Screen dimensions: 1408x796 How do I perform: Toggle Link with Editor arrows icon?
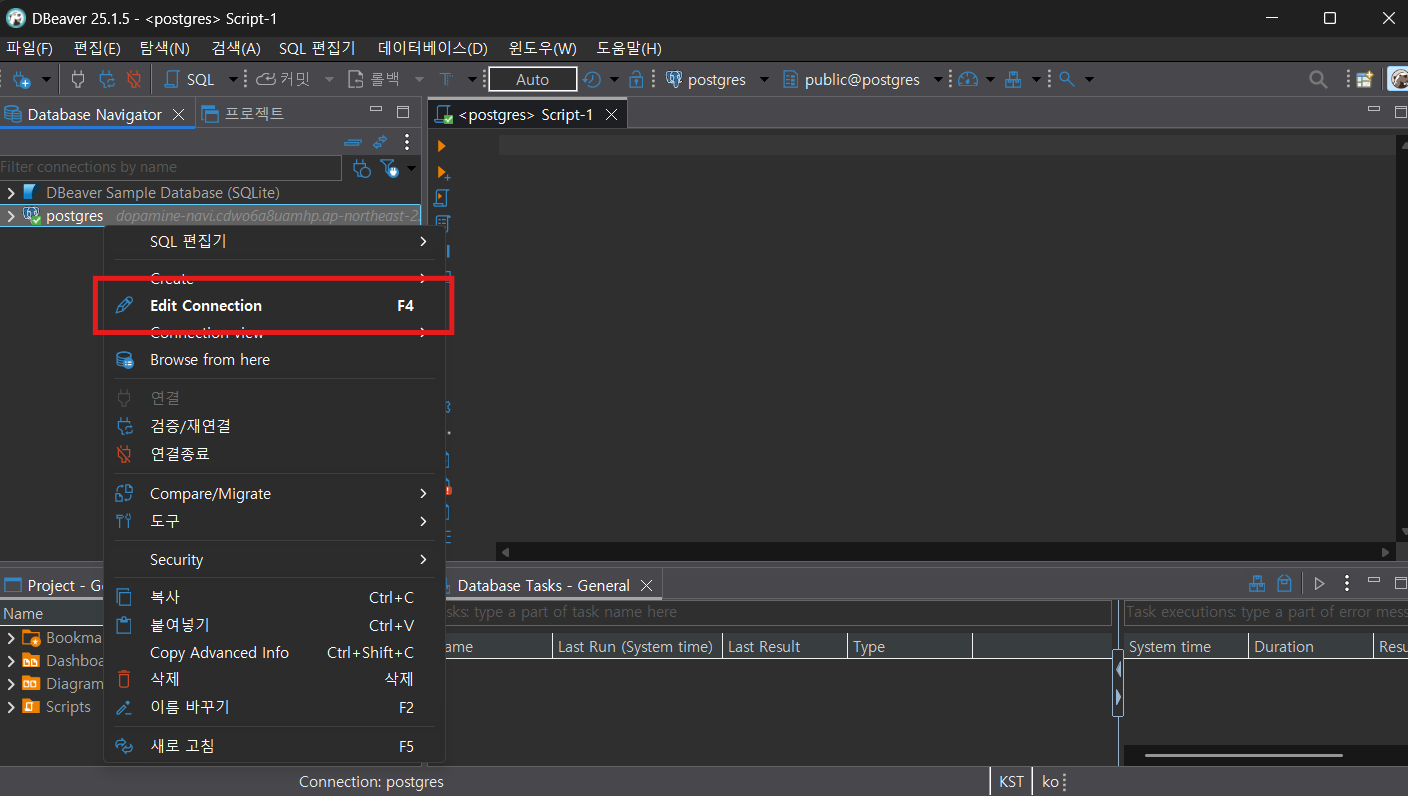click(380, 143)
